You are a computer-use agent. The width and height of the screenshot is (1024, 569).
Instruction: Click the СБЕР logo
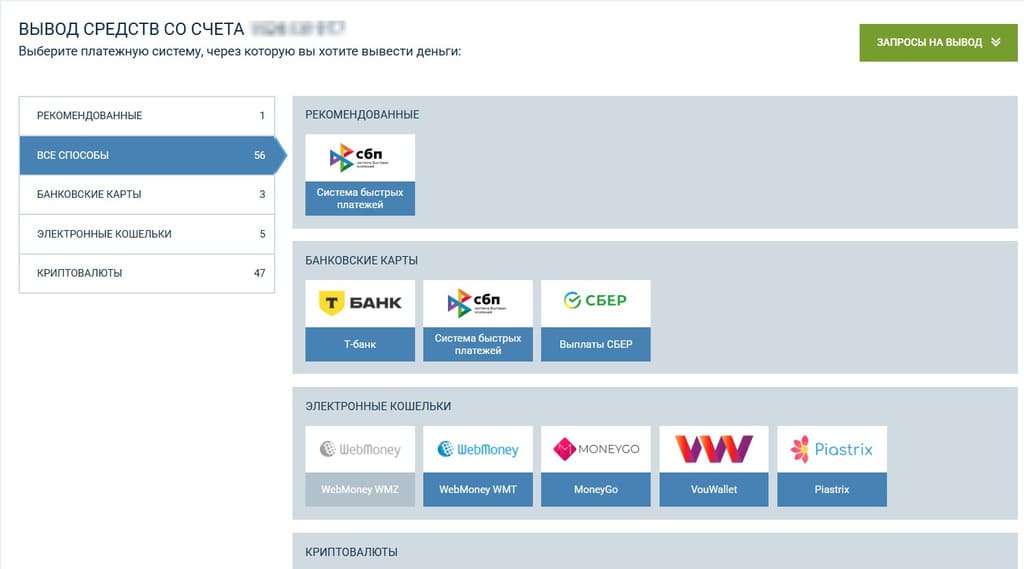click(x=596, y=301)
